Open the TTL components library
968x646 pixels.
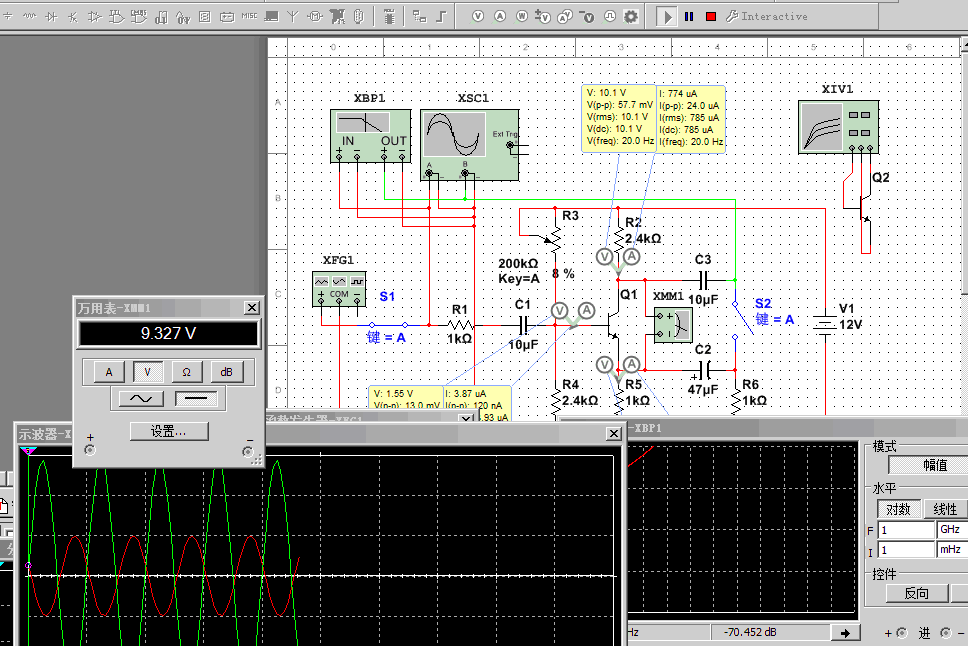pos(117,17)
